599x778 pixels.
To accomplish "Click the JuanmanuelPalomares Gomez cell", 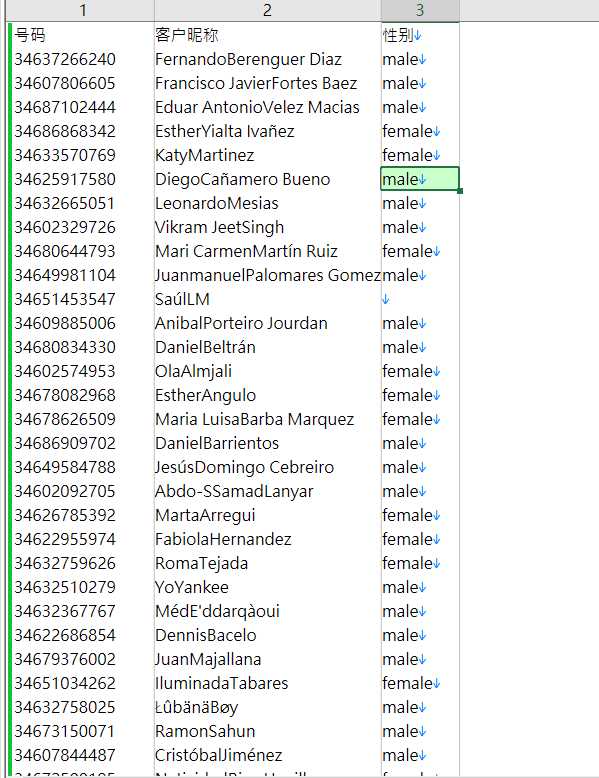I will click(x=267, y=275).
